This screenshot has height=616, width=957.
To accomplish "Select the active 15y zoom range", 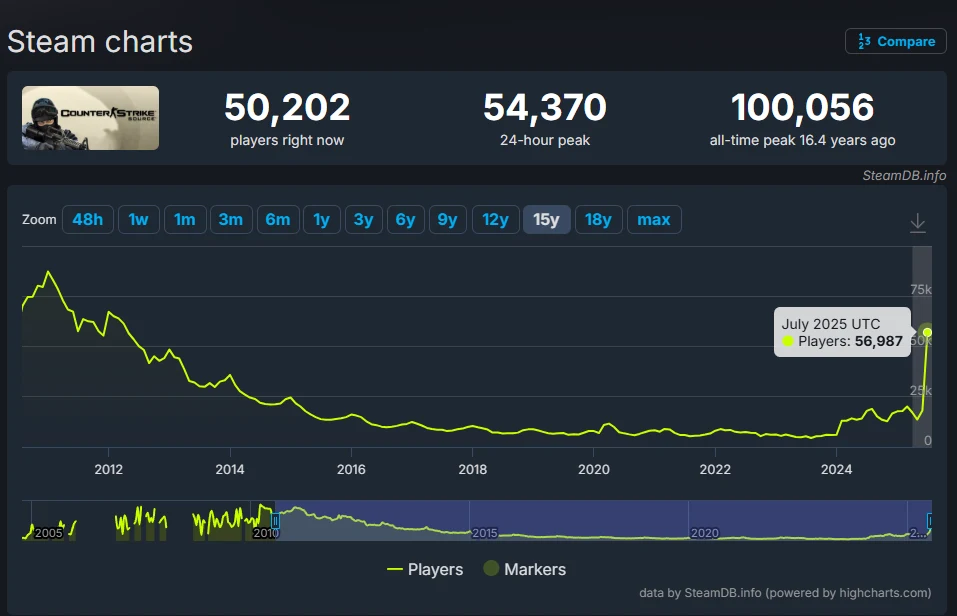I will (x=546, y=219).
